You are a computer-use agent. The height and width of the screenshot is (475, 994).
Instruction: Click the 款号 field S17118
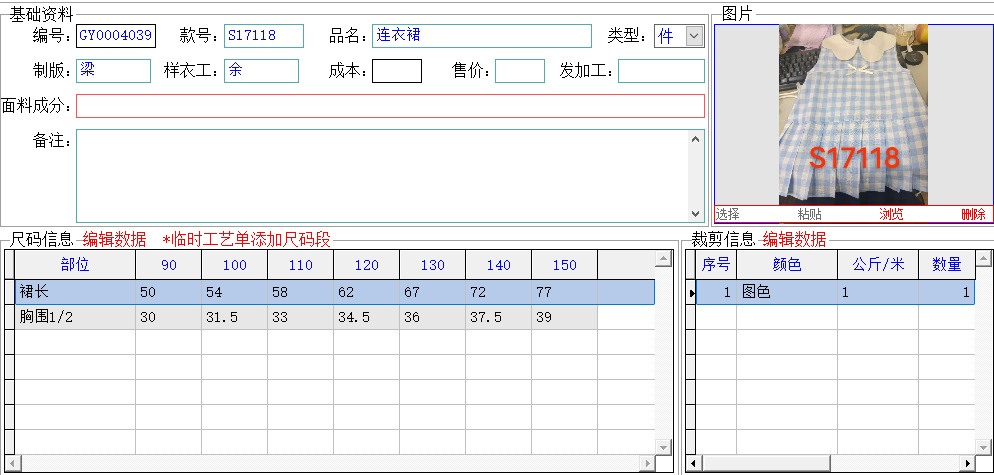tap(264, 36)
